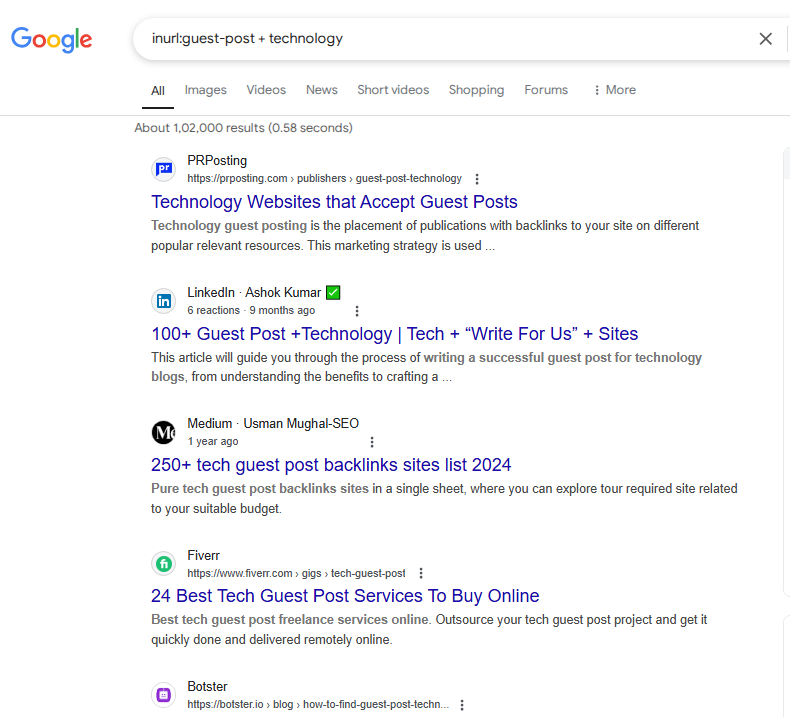
Task: Open the Forums tab
Action: point(546,90)
